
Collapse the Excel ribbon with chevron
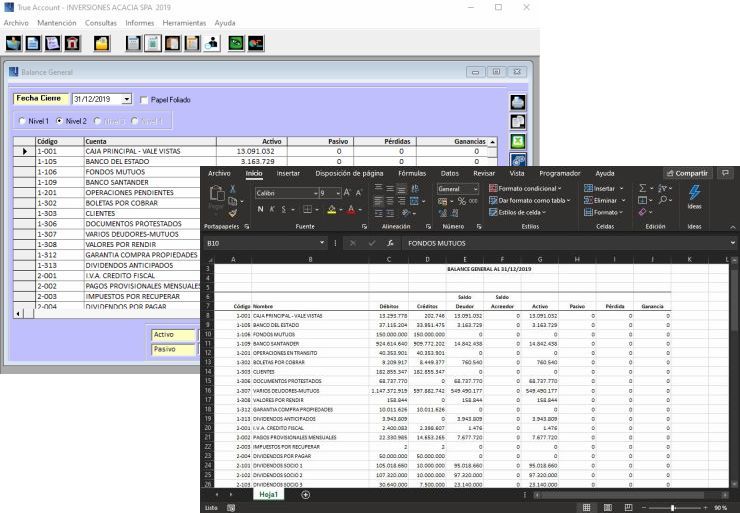tap(732, 227)
